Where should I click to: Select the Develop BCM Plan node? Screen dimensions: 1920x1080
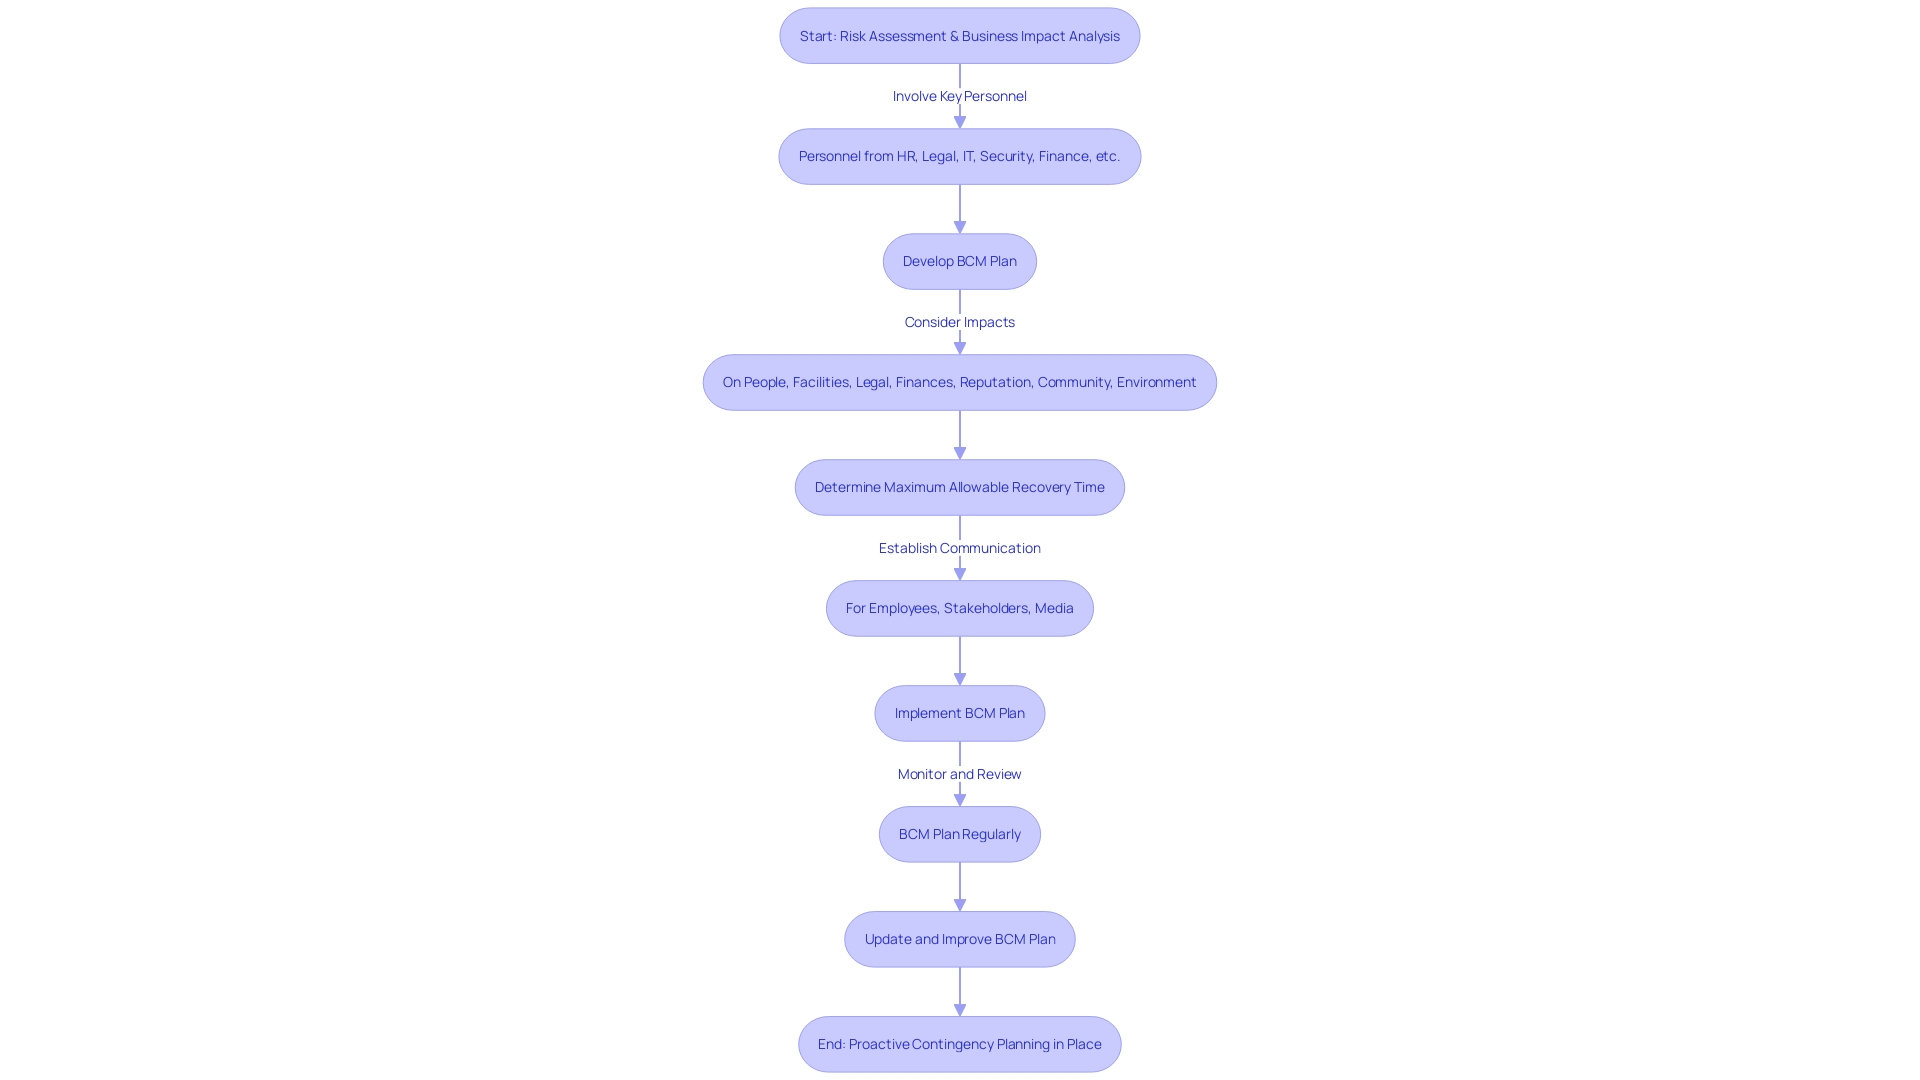959,260
